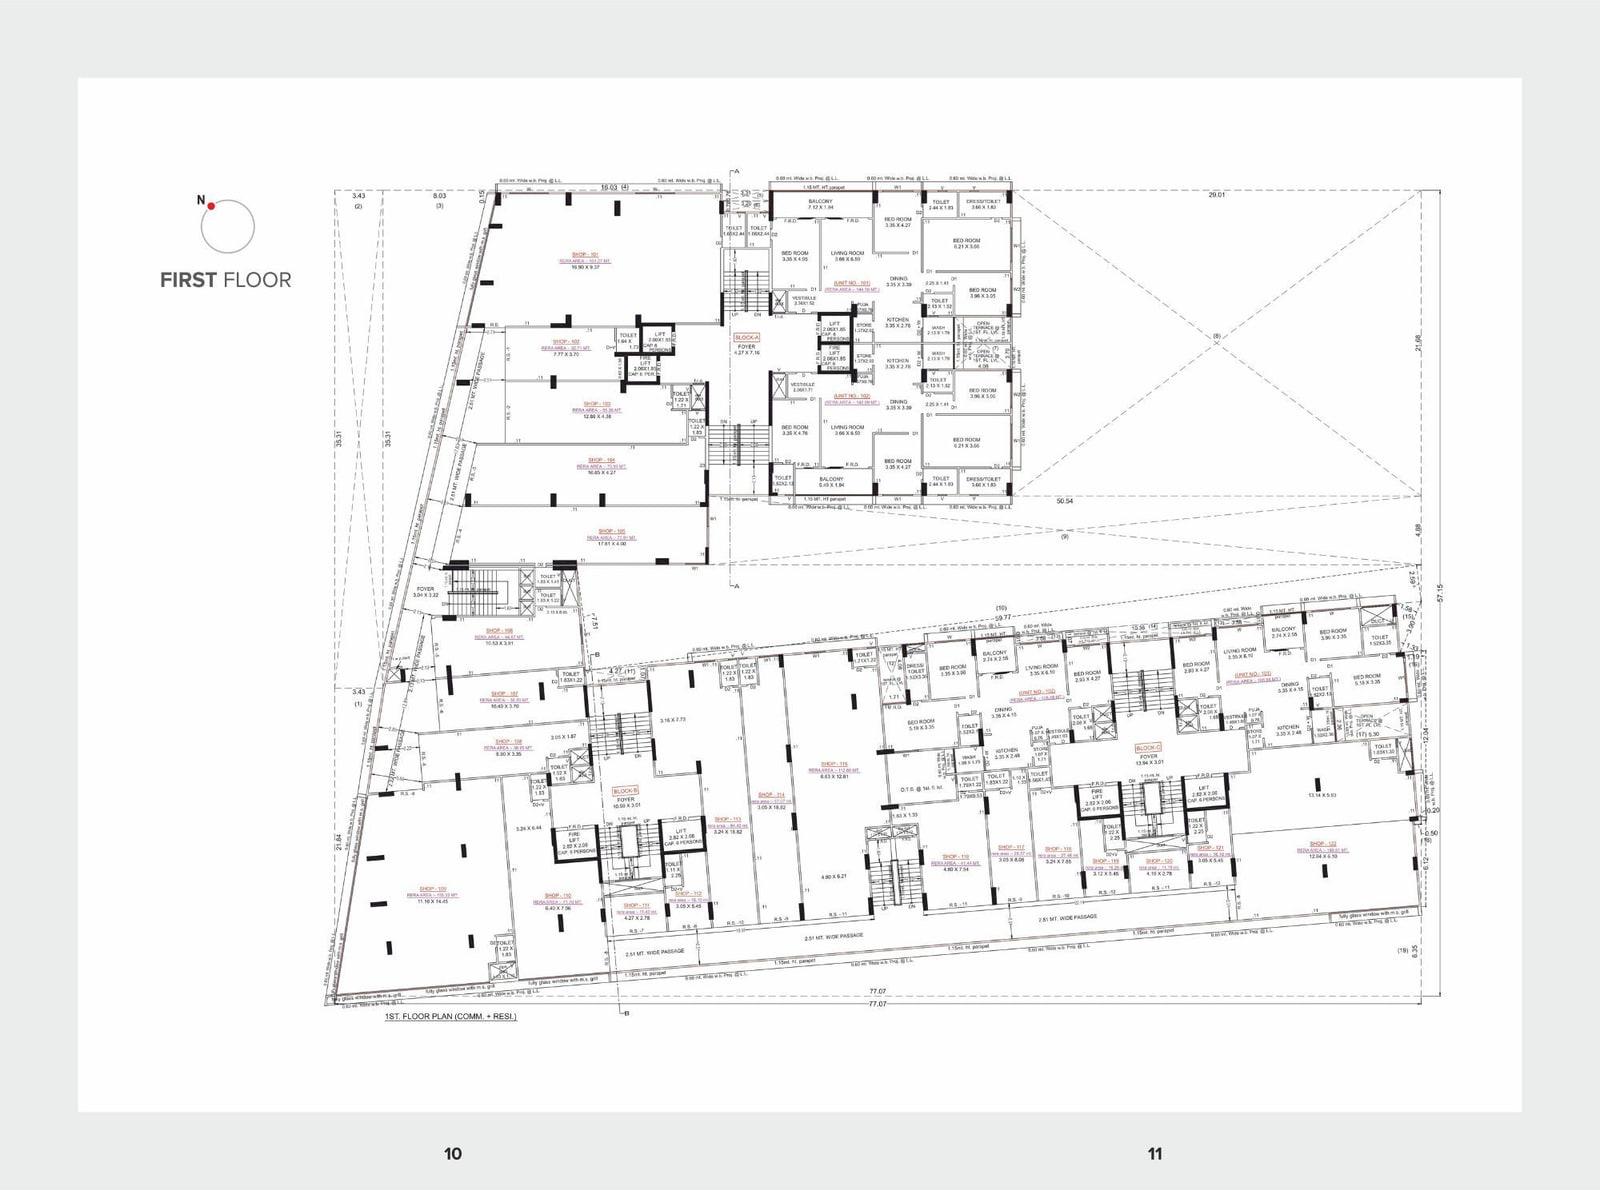The height and width of the screenshot is (1190, 1600).
Task: Click the 57.15 vertical dimension label
Action: (1440, 595)
